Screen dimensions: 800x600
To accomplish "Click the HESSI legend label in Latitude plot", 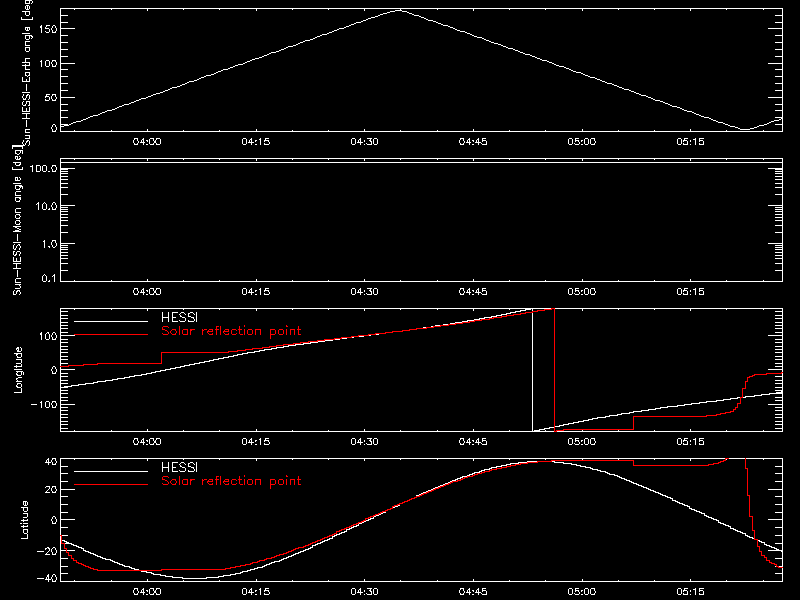I will (179, 468).
